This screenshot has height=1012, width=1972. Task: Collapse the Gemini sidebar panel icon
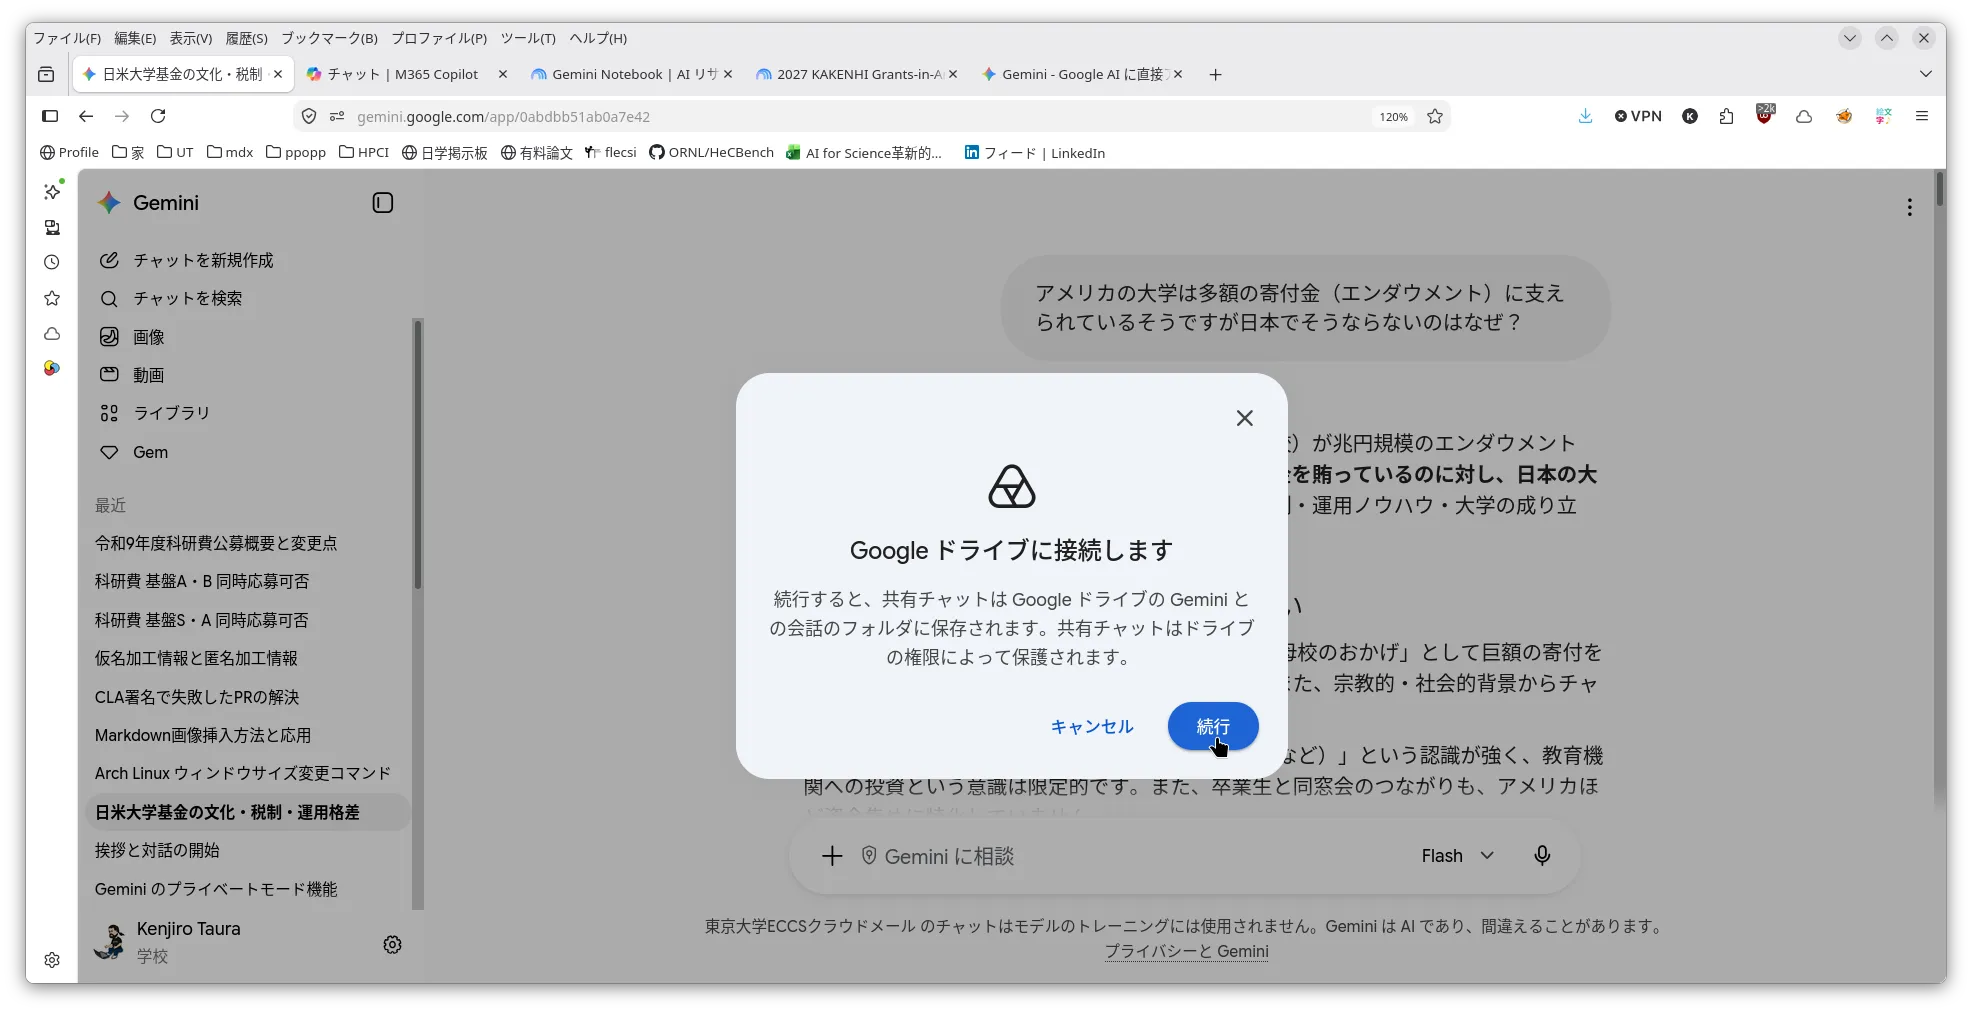[x=382, y=203]
